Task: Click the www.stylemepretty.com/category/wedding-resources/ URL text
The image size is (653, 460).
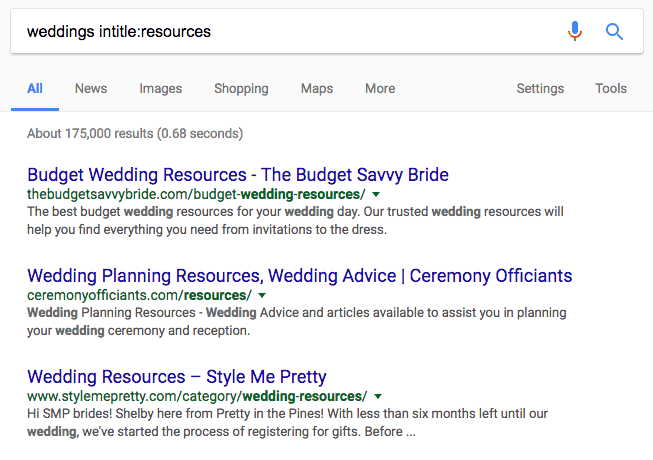Action: 197,396
